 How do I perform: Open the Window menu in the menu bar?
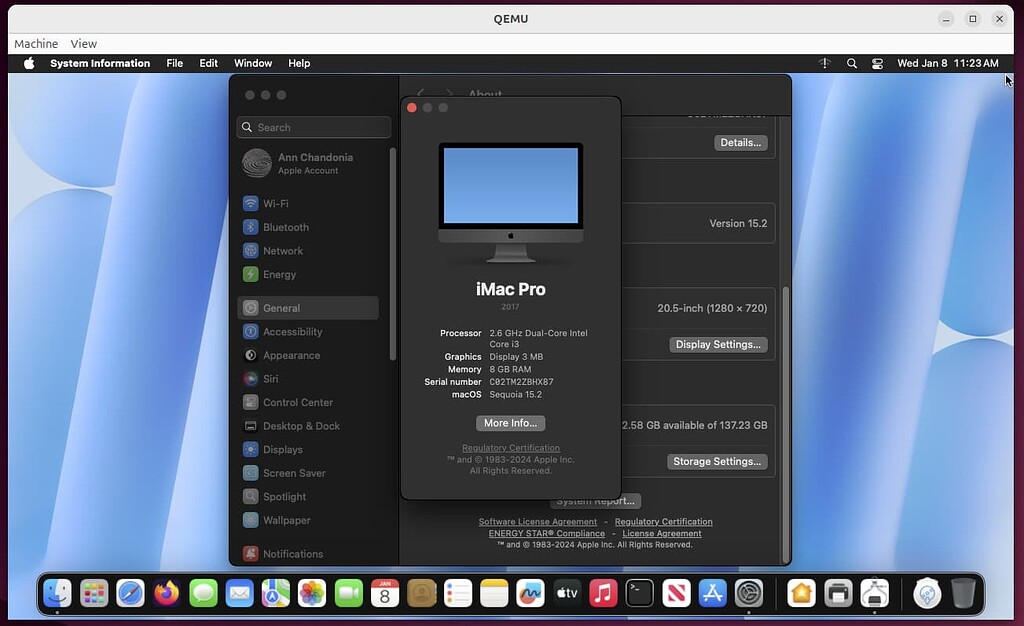pos(252,63)
